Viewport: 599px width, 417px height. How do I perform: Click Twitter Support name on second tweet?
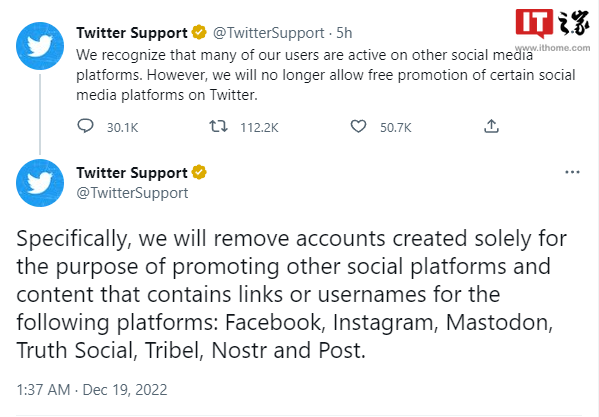click(132, 173)
